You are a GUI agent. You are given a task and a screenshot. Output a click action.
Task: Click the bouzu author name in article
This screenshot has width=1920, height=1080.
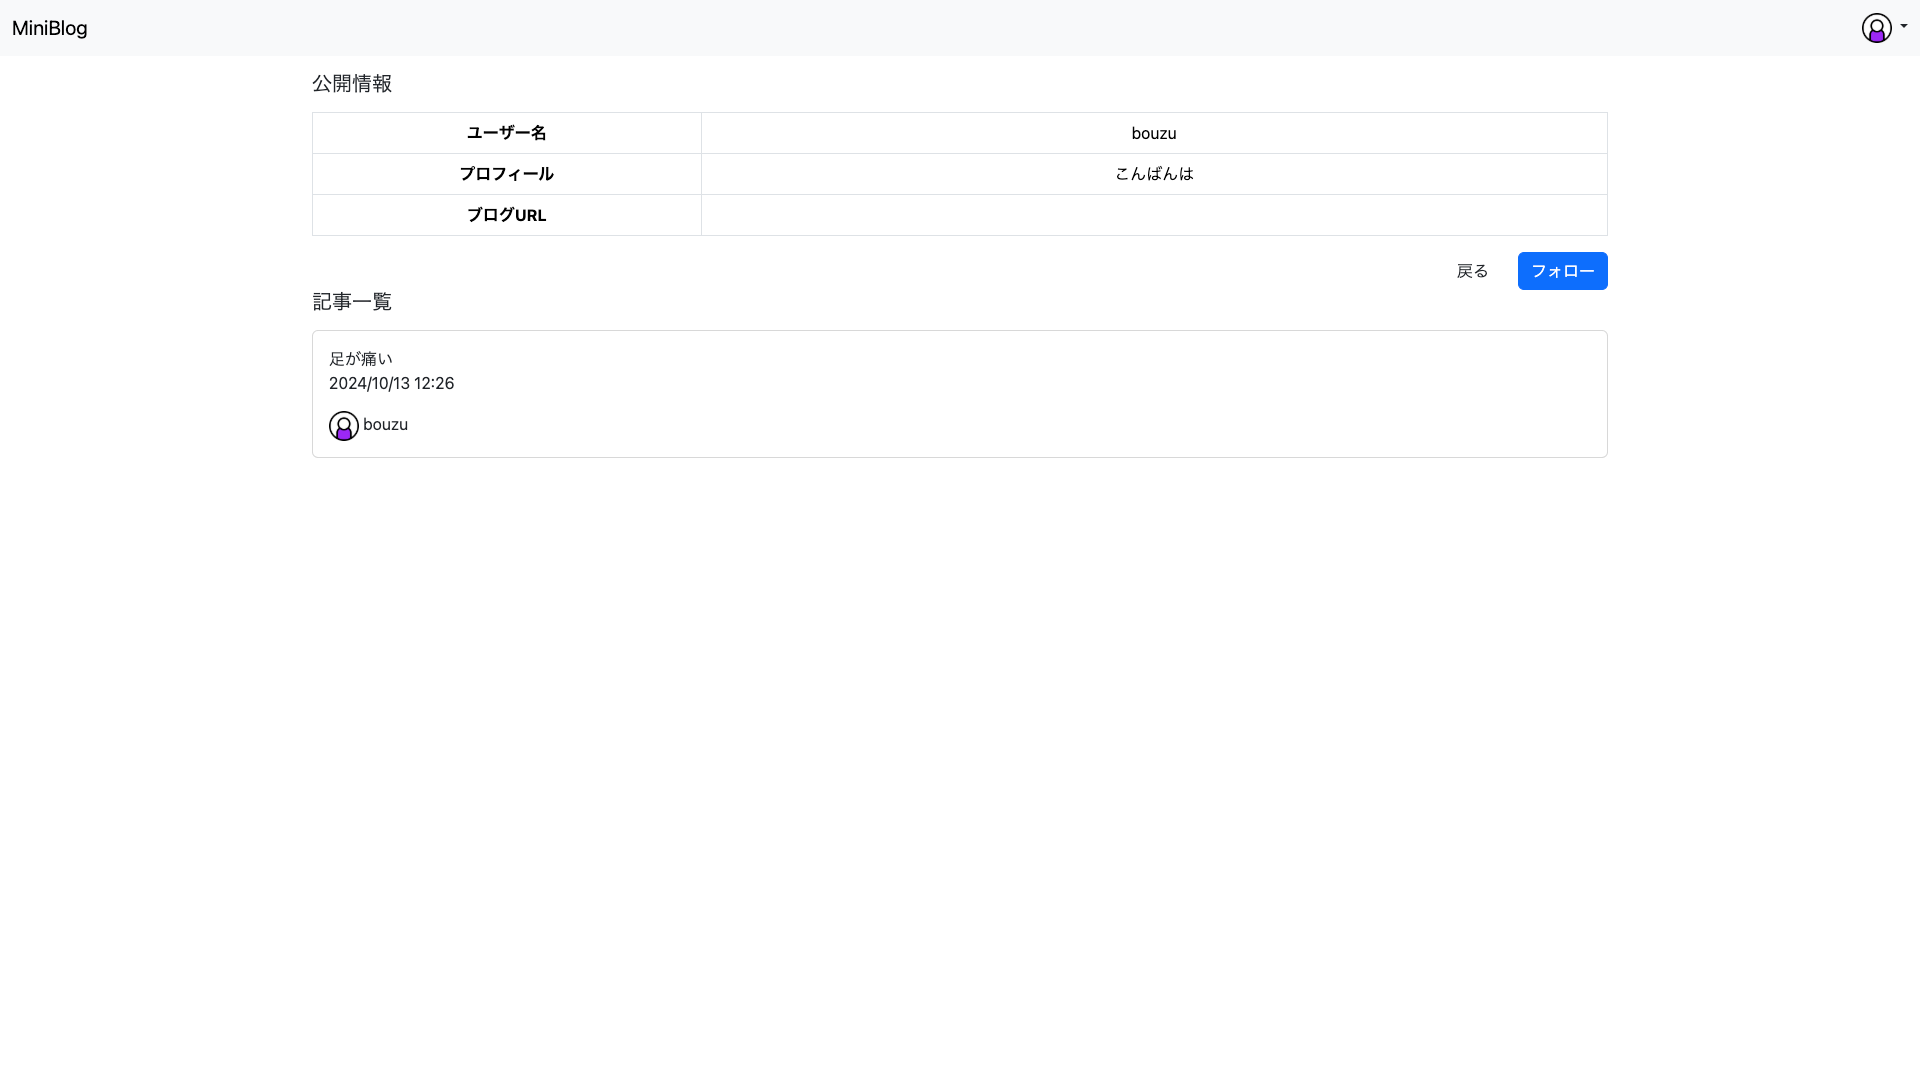(x=385, y=425)
